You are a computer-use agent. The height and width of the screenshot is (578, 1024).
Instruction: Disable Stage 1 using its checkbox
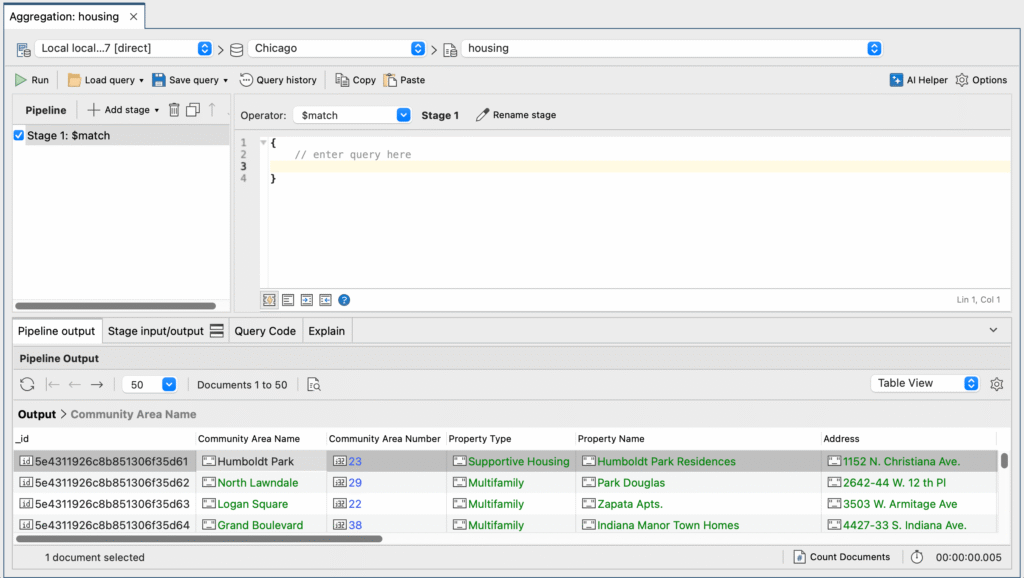point(17,135)
